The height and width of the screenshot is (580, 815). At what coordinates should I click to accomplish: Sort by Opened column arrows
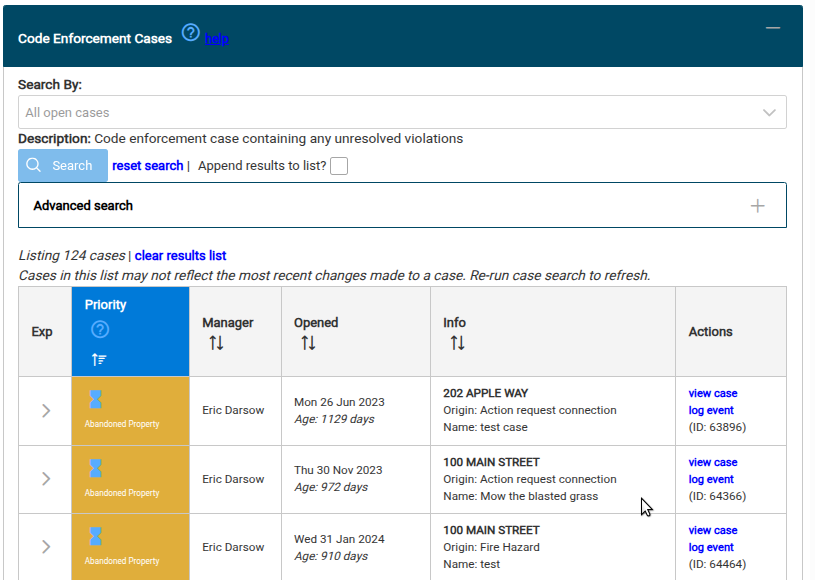click(x=308, y=343)
